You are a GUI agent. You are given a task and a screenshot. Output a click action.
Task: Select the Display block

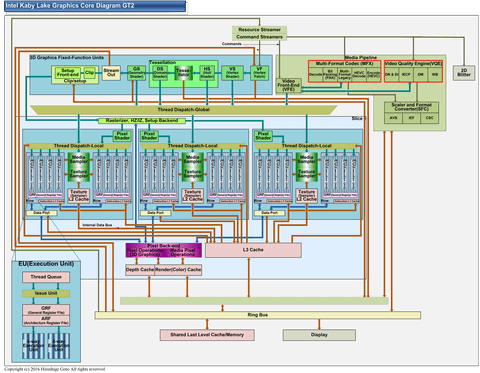point(319,335)
